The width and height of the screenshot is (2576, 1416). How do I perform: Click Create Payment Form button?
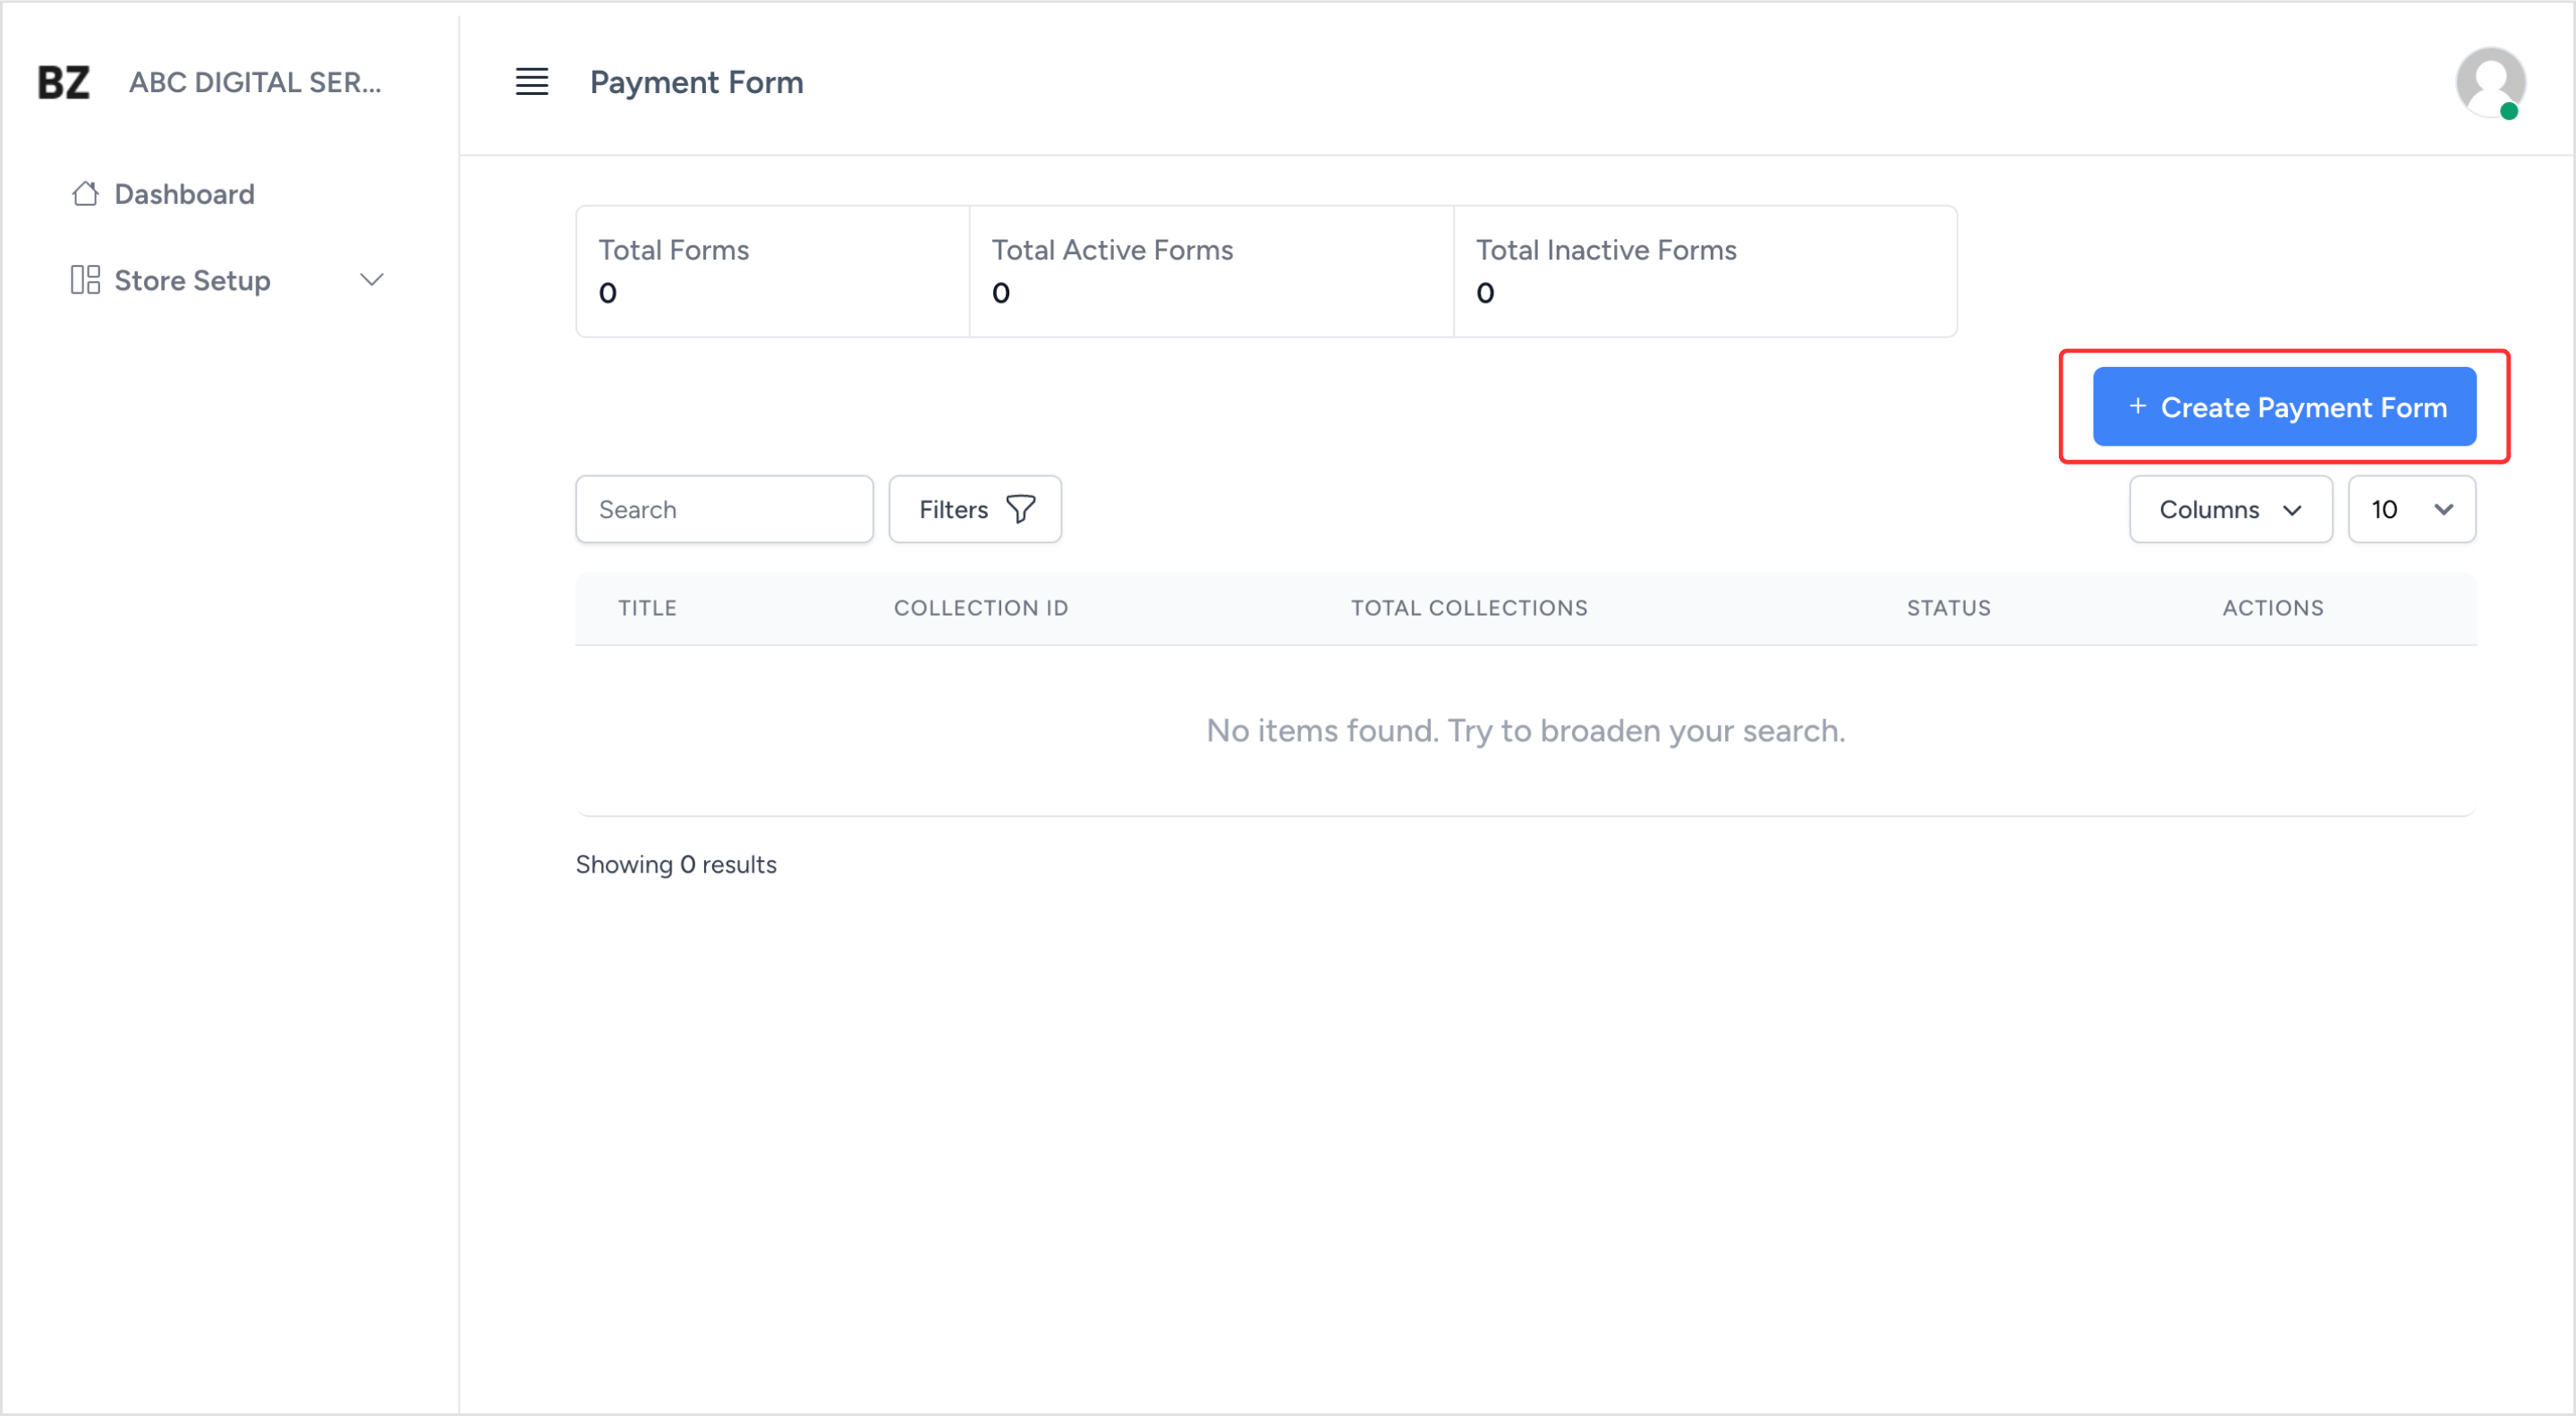point(2284,407)
